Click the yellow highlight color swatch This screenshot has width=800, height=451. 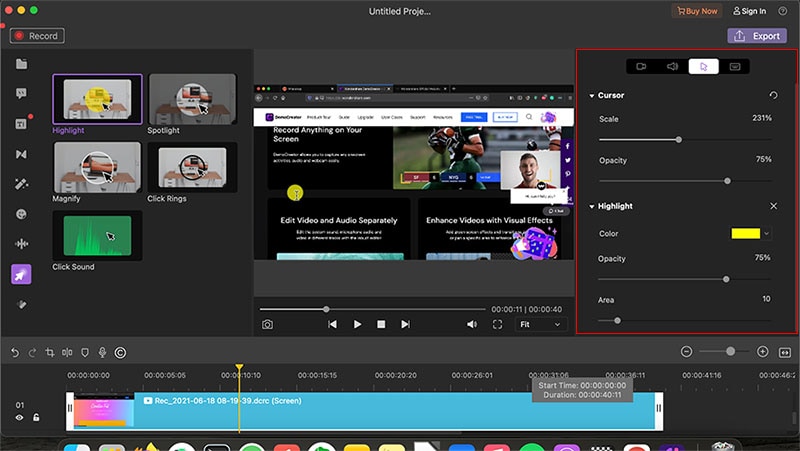745,234
